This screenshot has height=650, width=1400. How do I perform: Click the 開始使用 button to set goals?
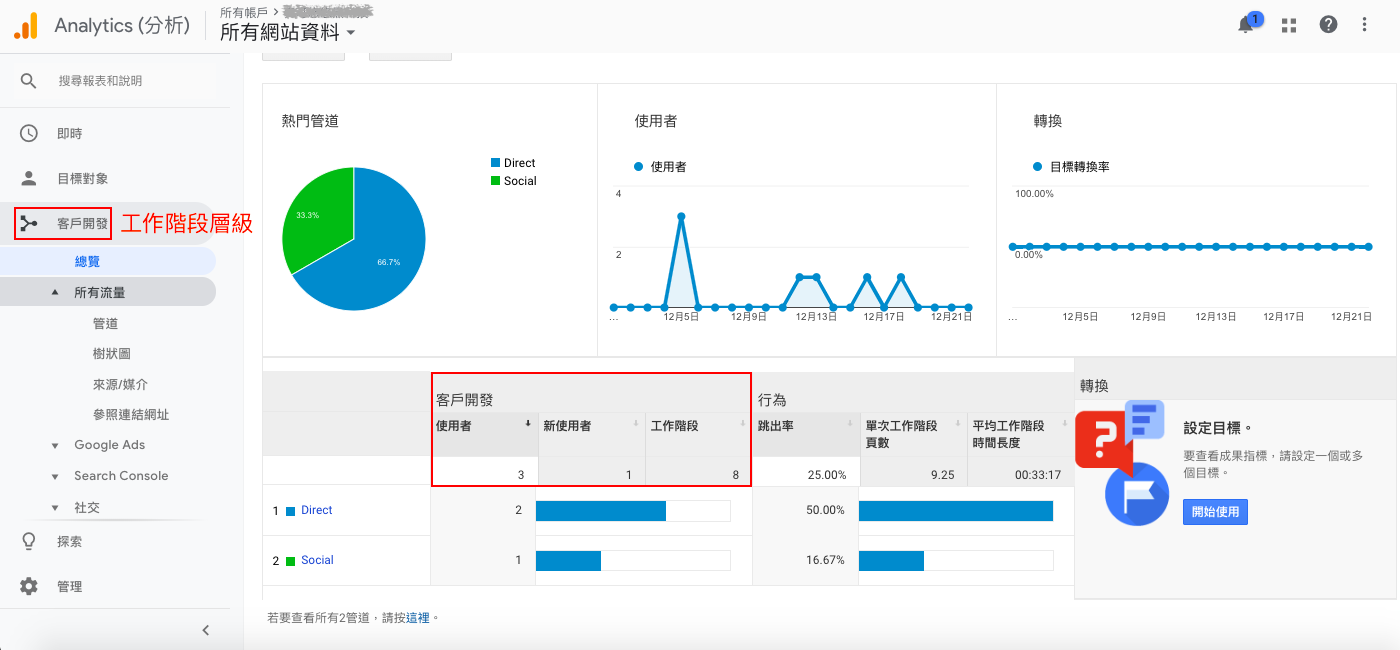click(1214, 511)
